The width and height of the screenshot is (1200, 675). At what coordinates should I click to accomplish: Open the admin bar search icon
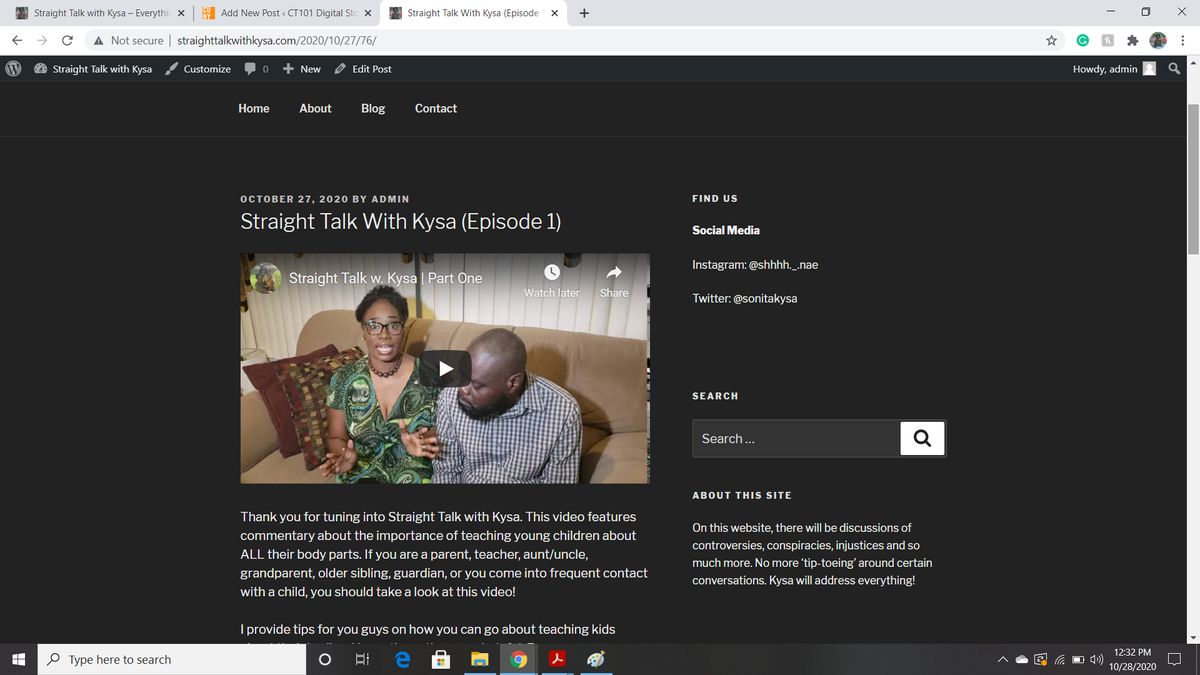point(1173,69)
